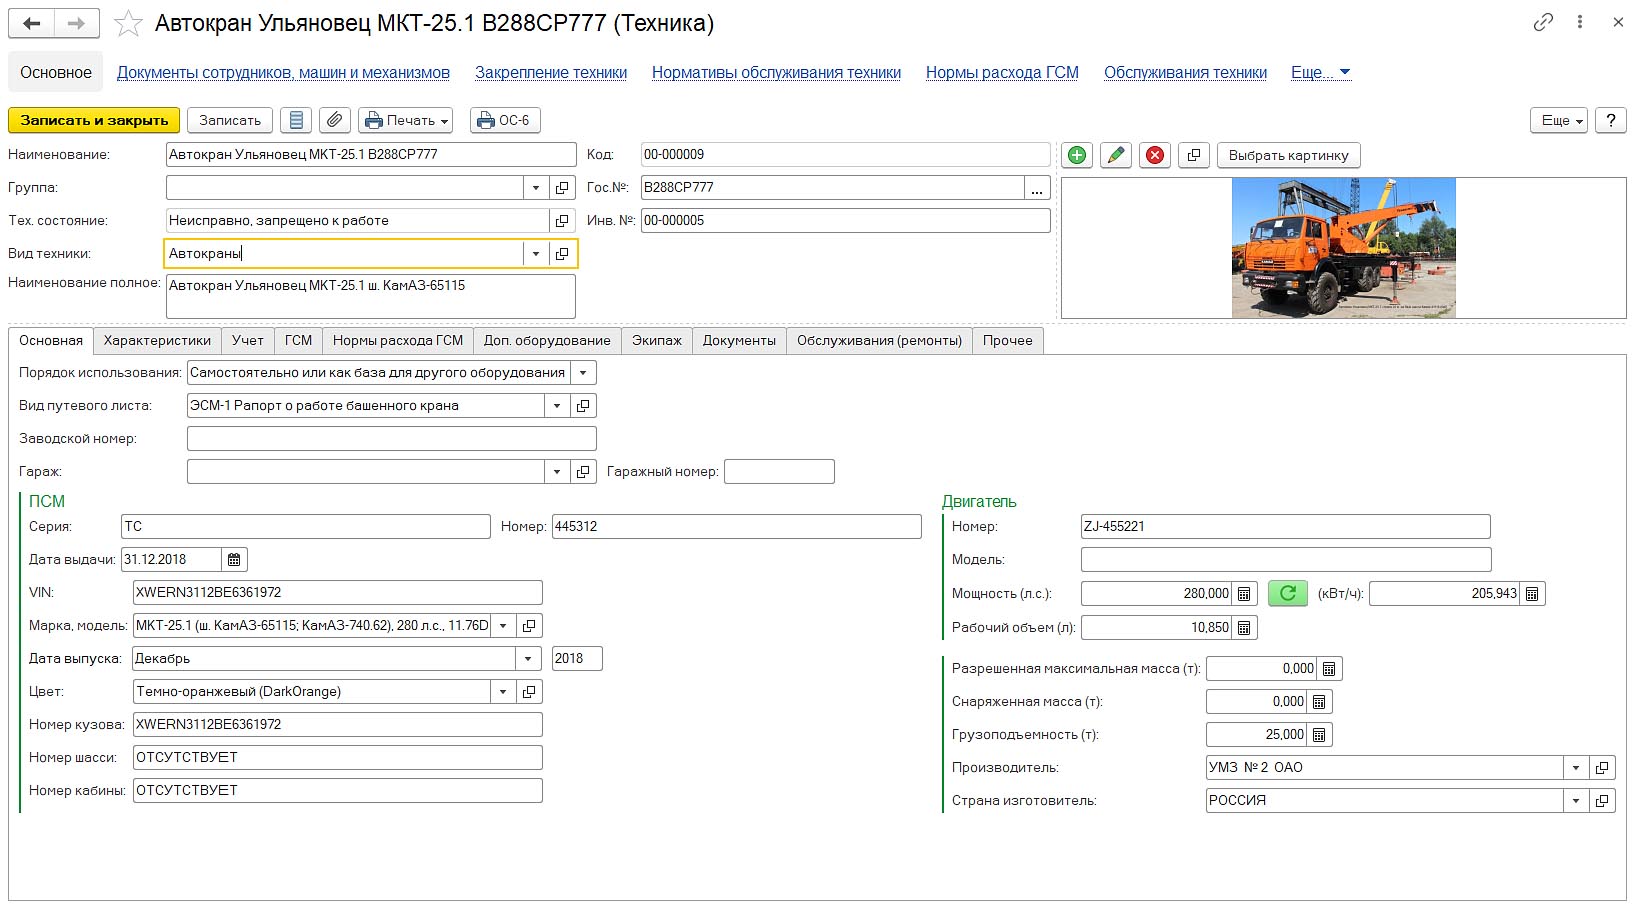This screenshot has height=909, width=1644.
Task: Open calculator for Мощность (л.с.)
Action: 1244,594
